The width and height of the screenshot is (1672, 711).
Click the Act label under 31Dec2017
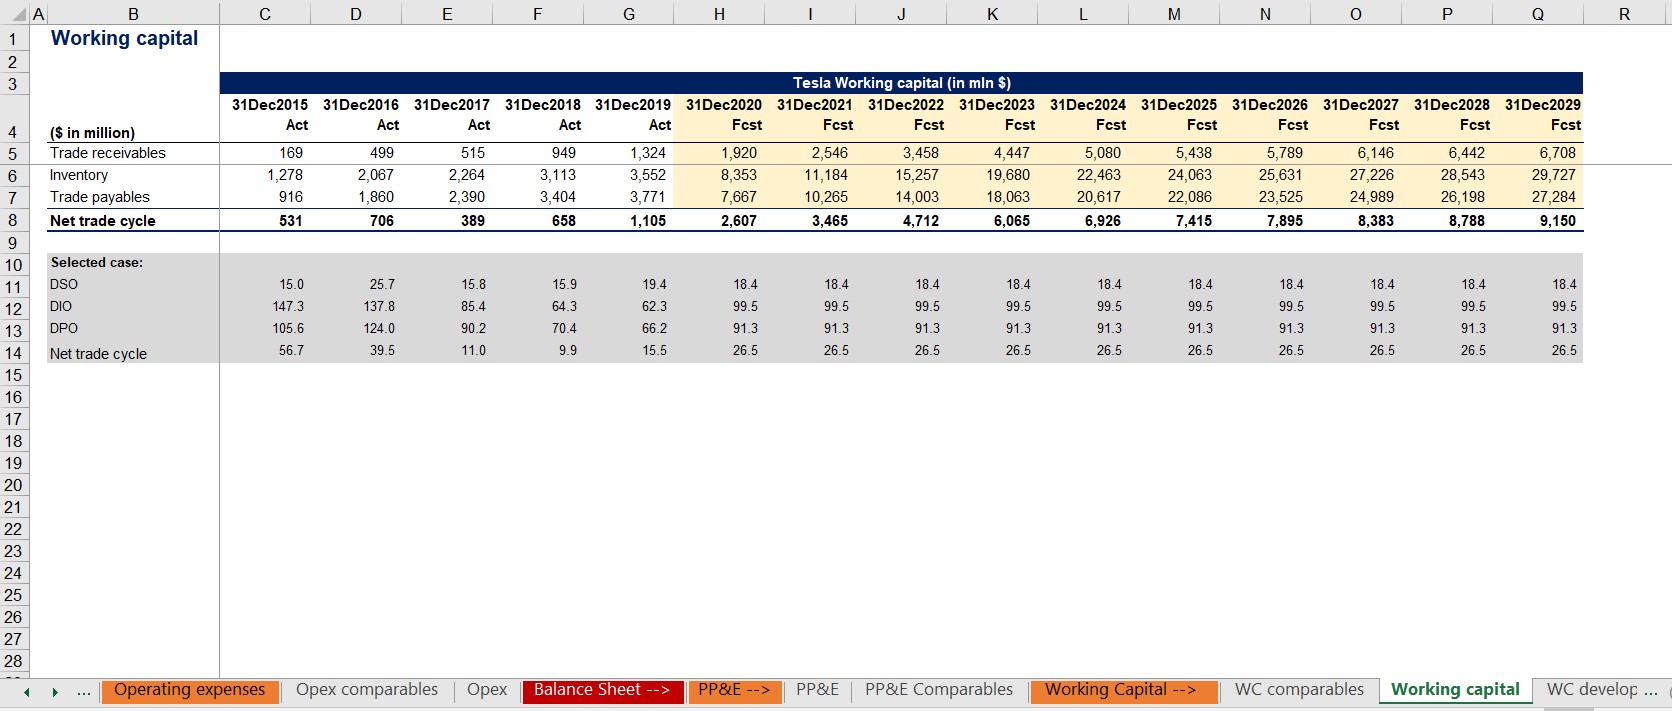coord(479,125)
